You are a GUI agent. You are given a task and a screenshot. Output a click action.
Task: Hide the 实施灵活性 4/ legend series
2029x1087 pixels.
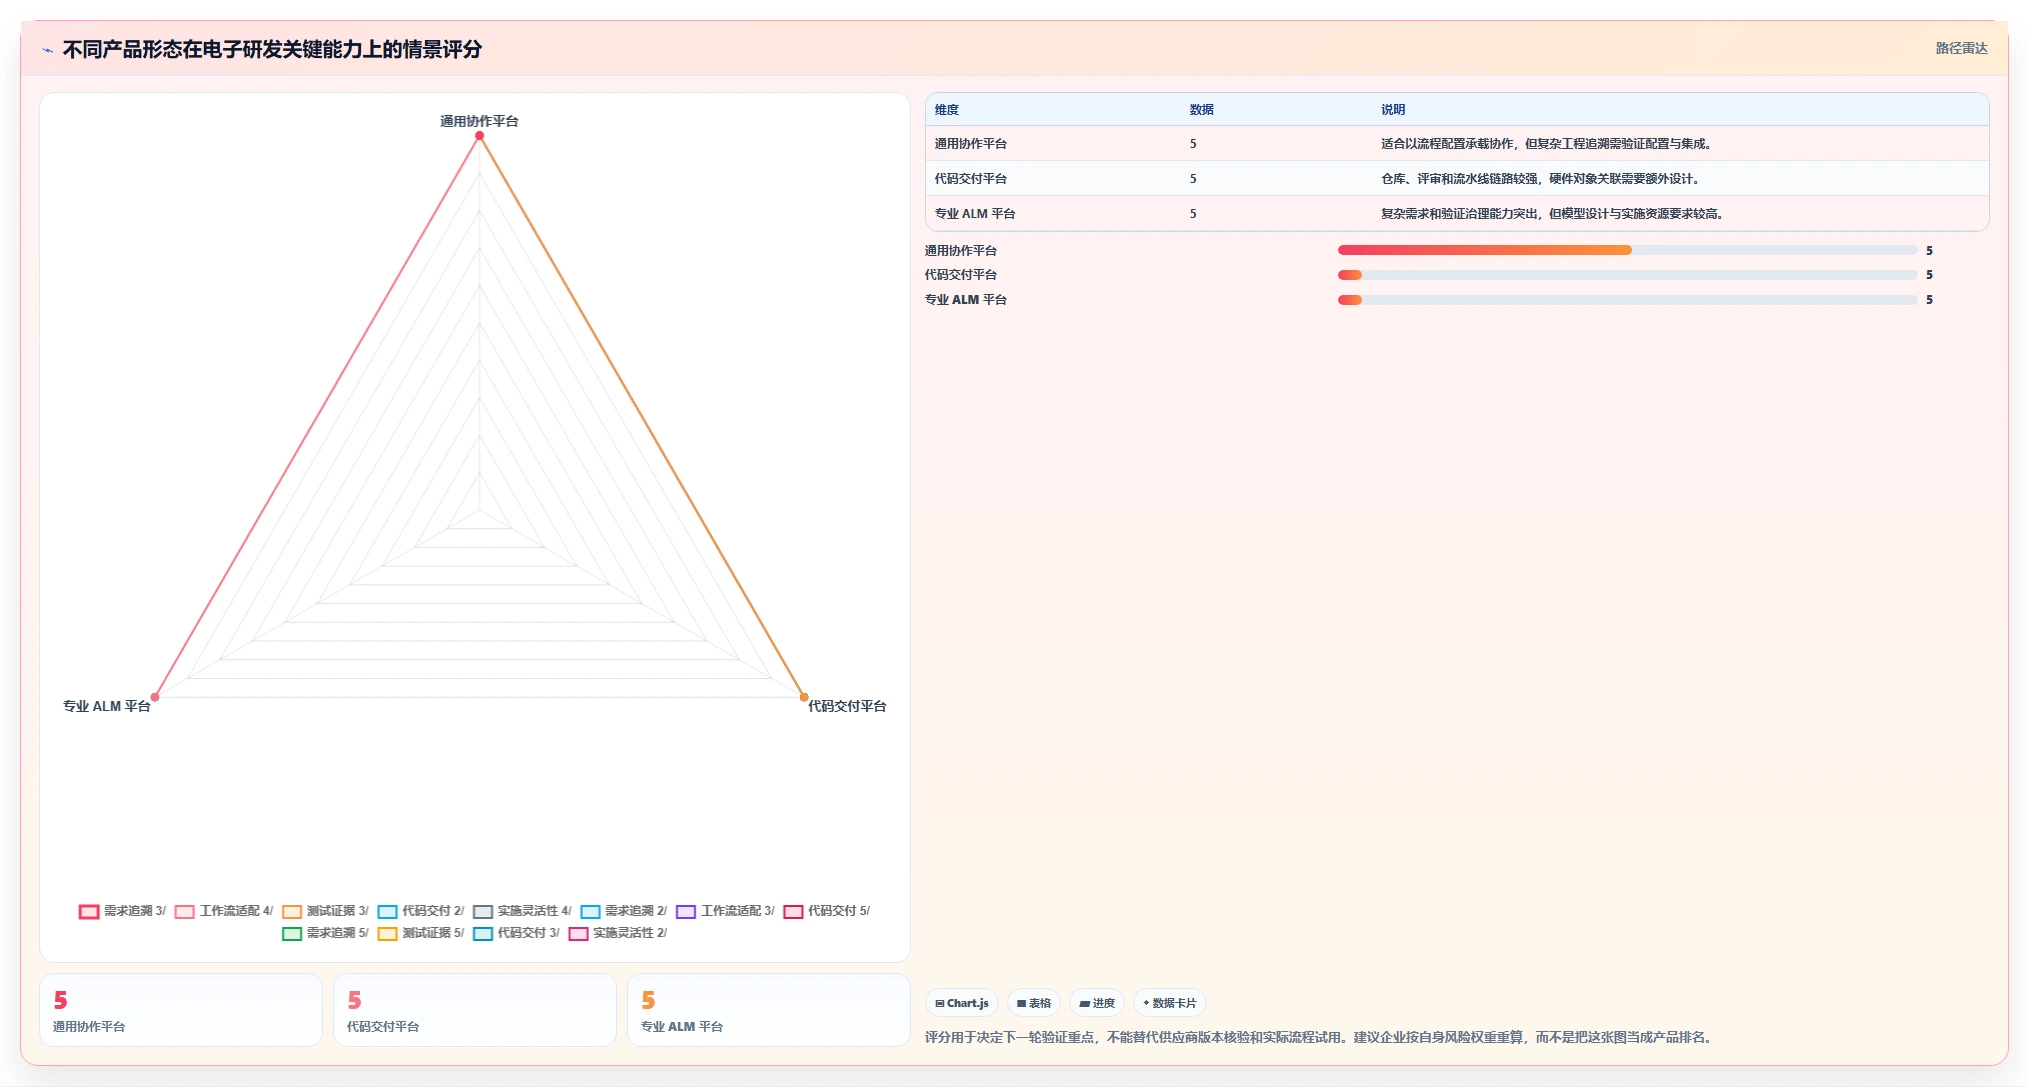click(x=522, y=911)
